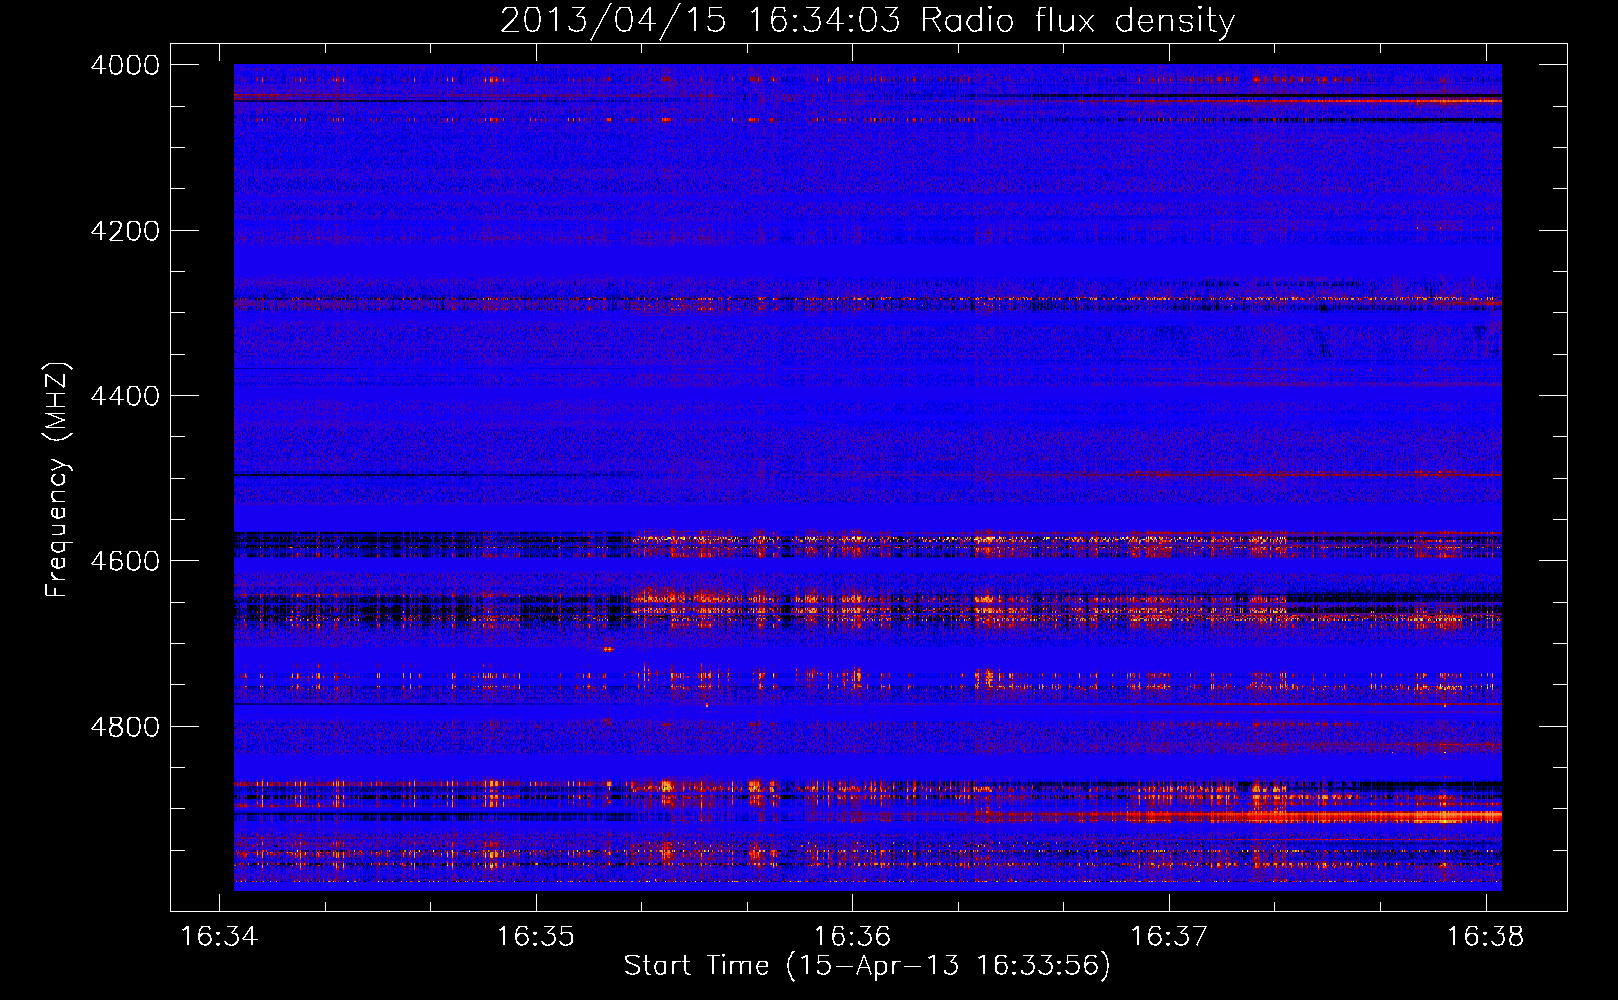Screen dimensions: 1618x1000
Task: Click the '4400' frequency axis label
Action: (125, 396)
